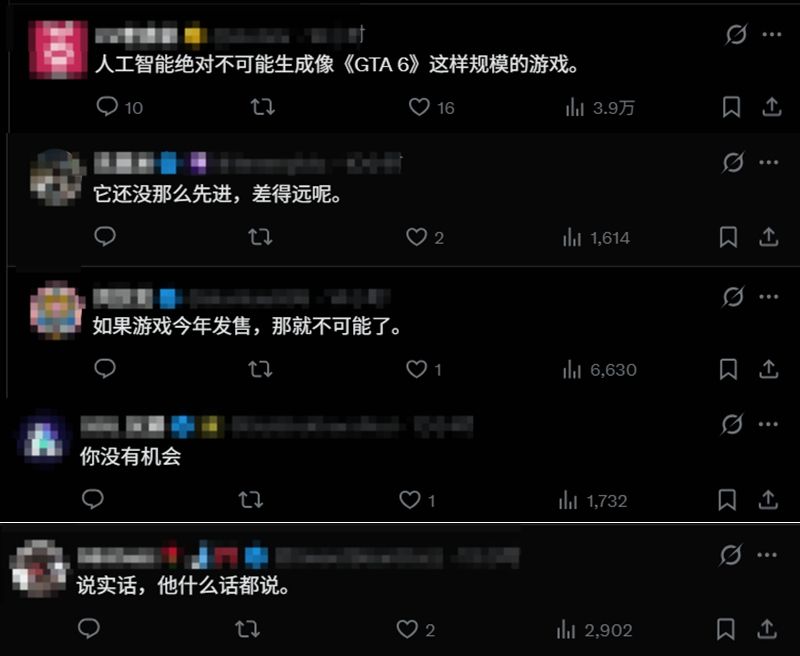Click Grok icon on first post
Screen dimensions: 800x656
(736, 35)
